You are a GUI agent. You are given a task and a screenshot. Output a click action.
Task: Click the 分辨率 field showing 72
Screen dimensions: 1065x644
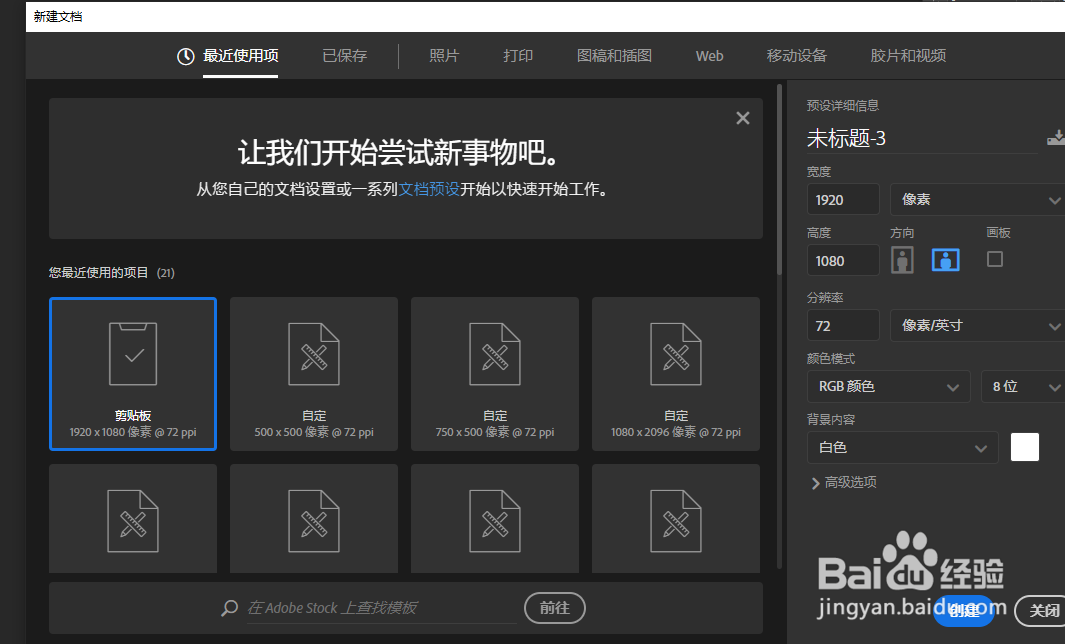click(843, 326)
